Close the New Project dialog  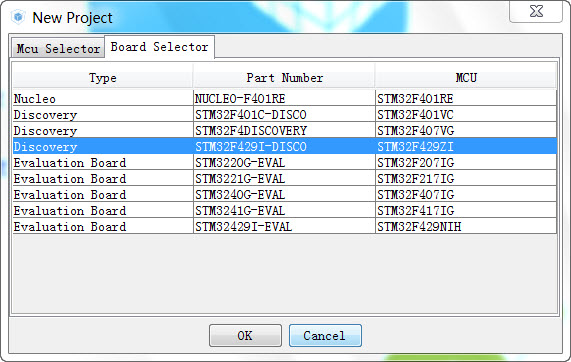(536, 12)
